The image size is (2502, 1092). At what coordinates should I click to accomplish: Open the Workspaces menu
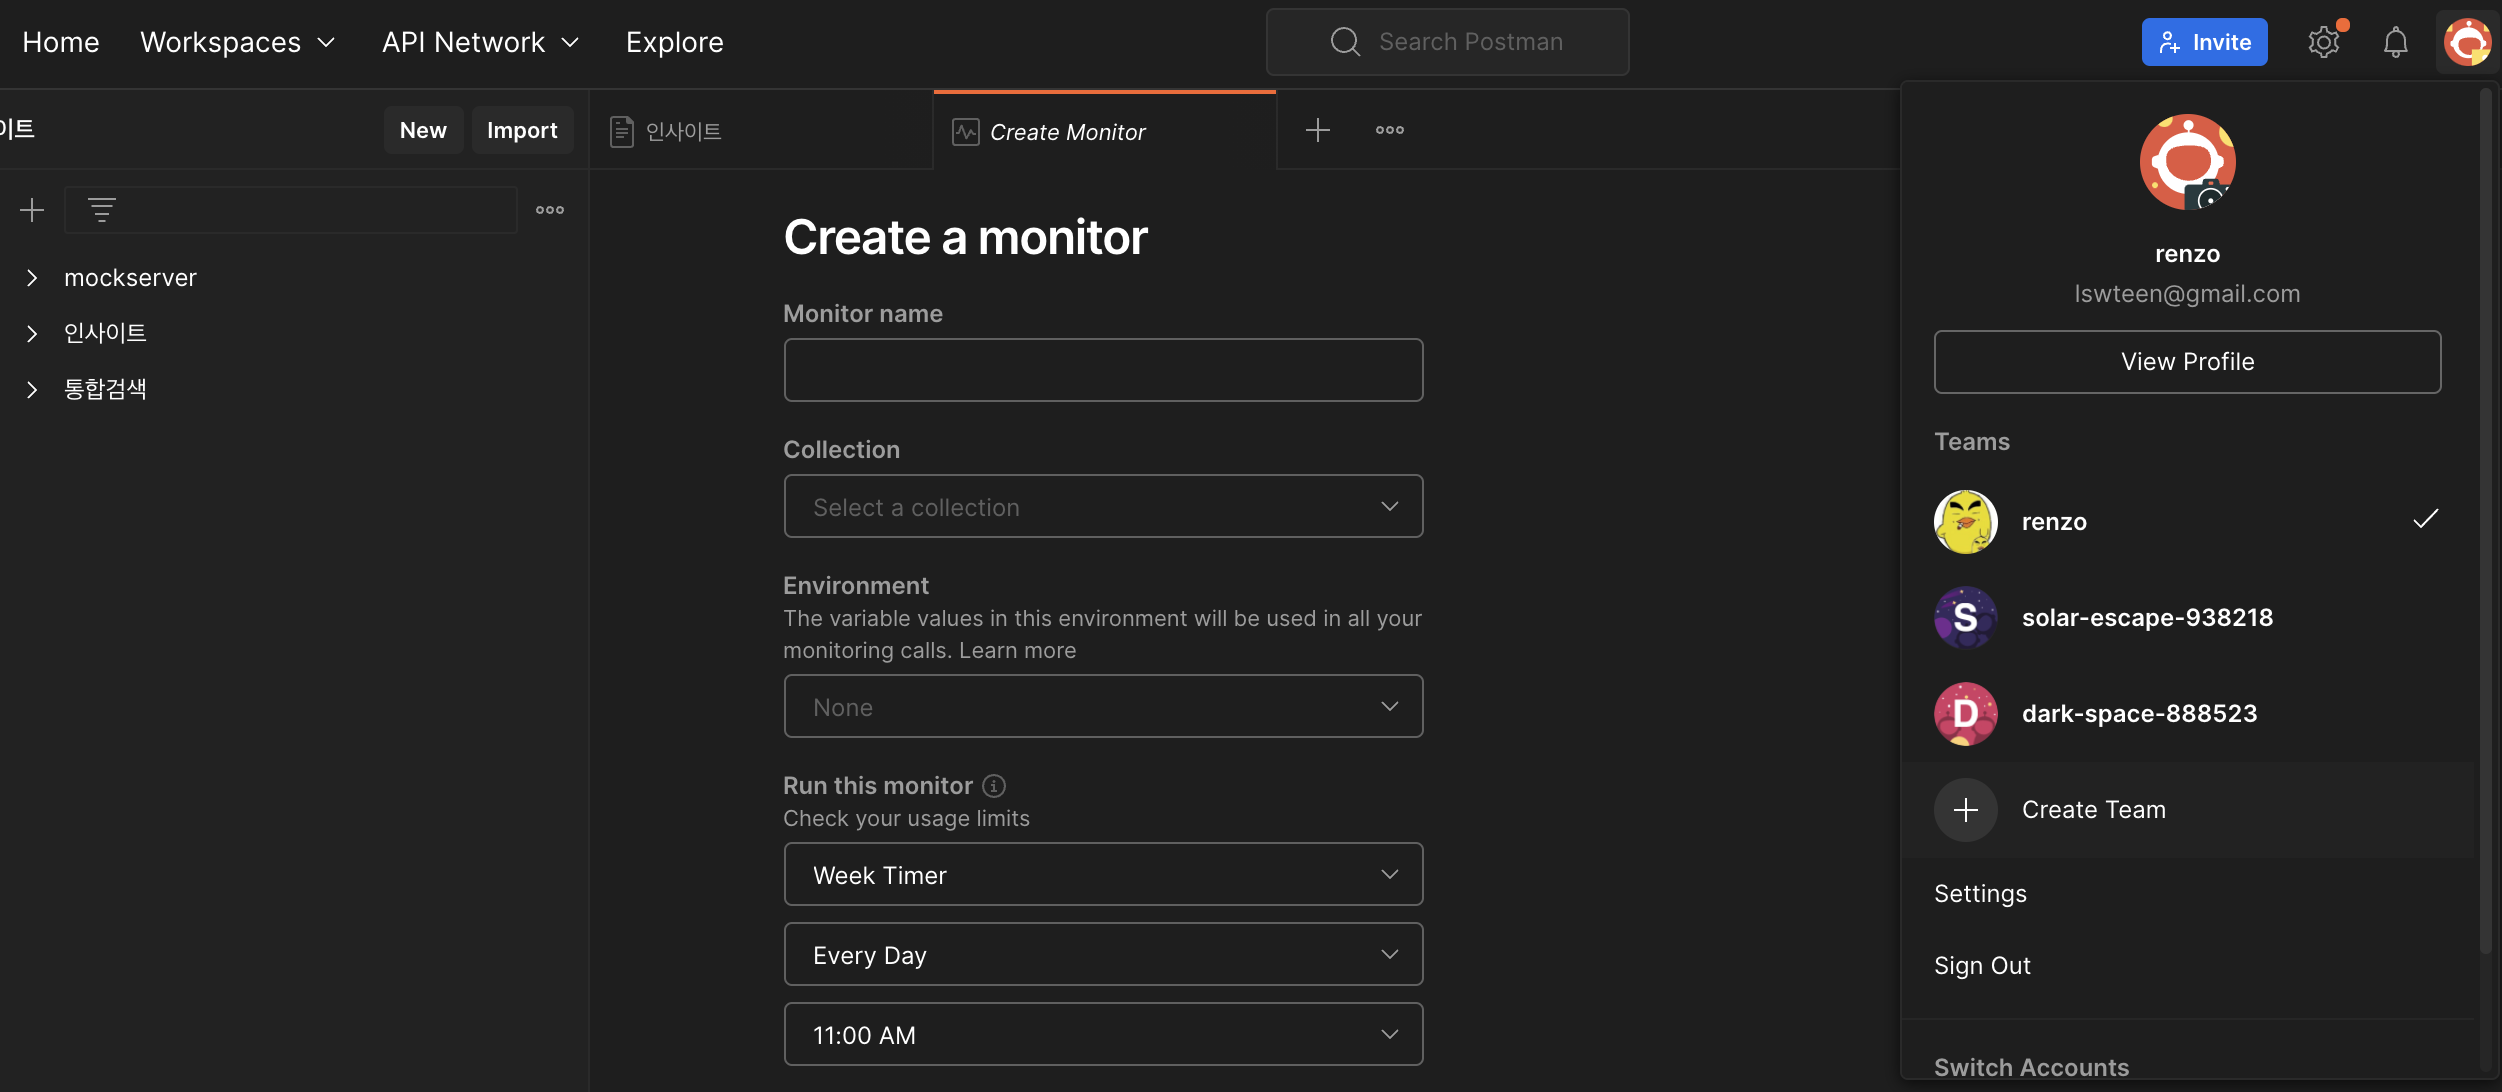237,42
